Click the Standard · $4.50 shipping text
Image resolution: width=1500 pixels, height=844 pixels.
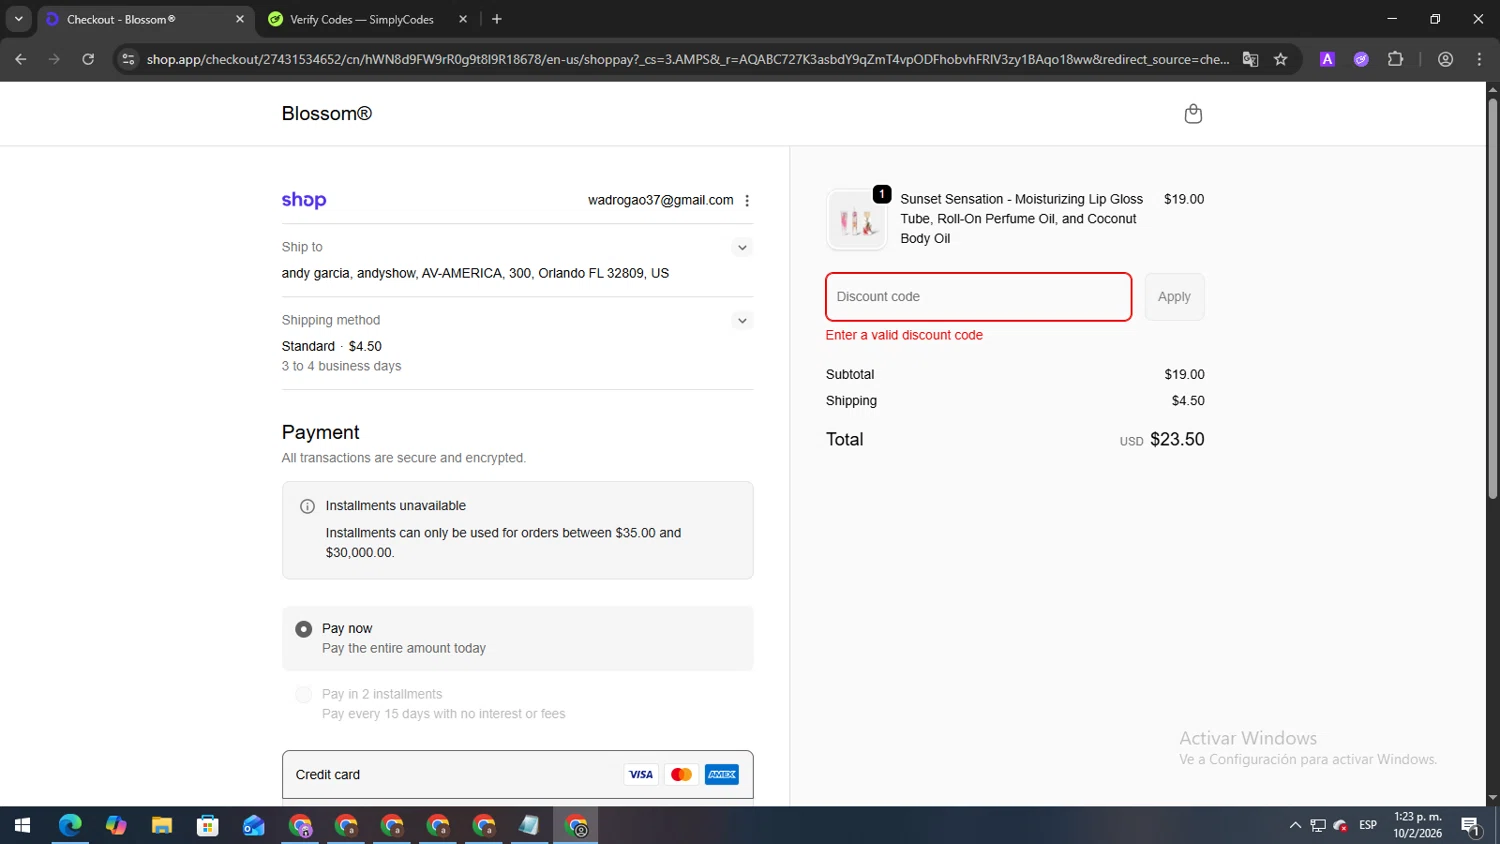coord(332,347)
